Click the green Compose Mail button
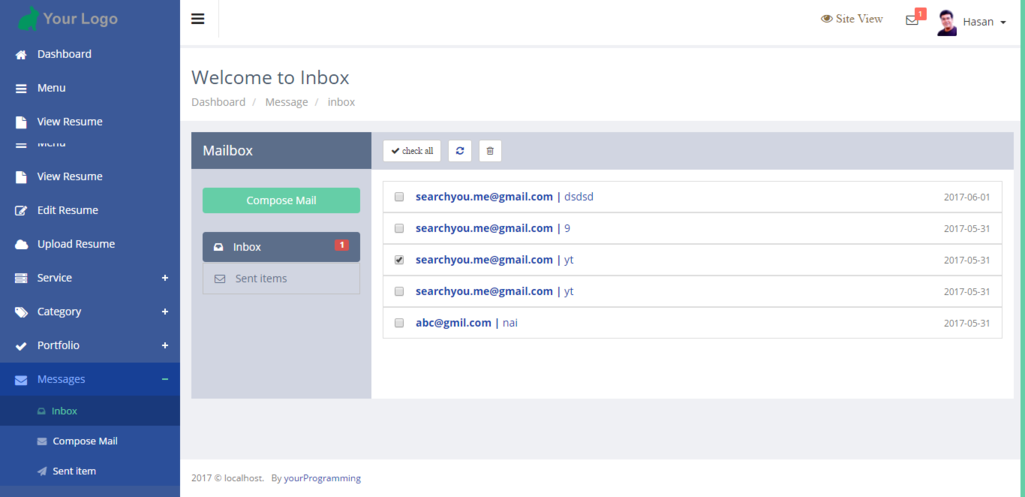Screen dimensions: 1025x497 click(281, 200)
